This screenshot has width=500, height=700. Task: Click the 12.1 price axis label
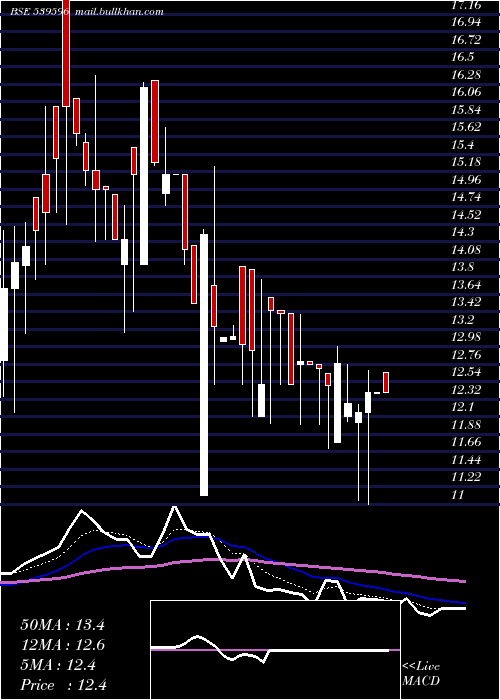462,407
